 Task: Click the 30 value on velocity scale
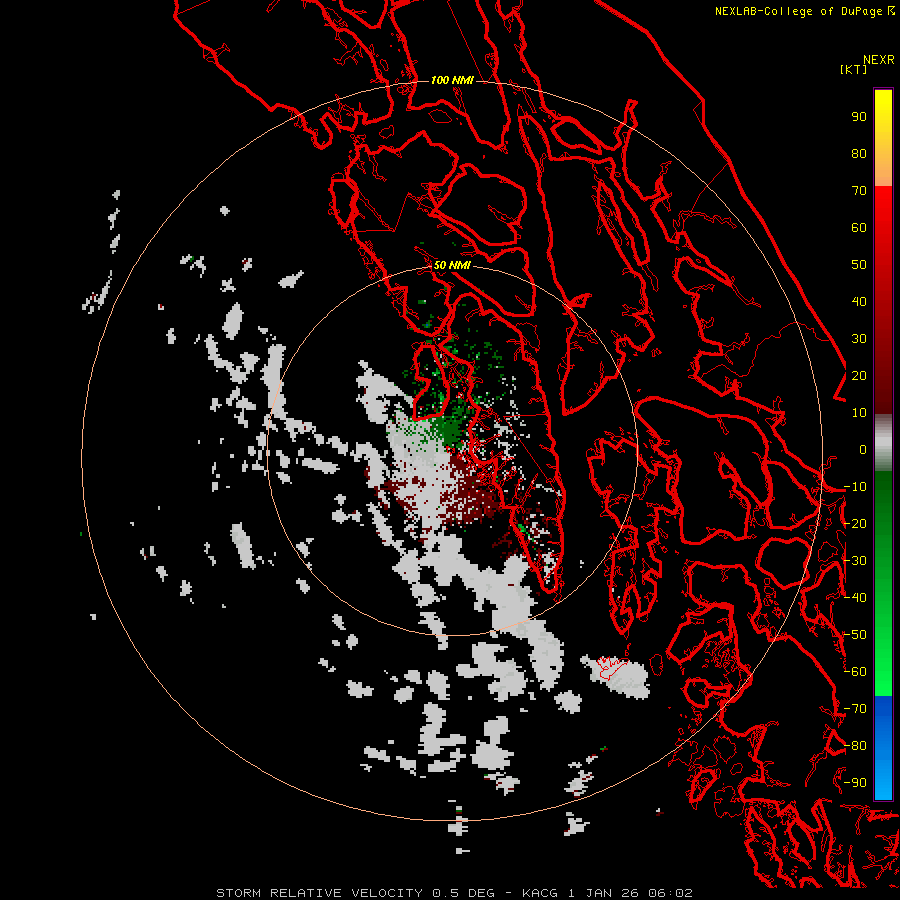859,339
